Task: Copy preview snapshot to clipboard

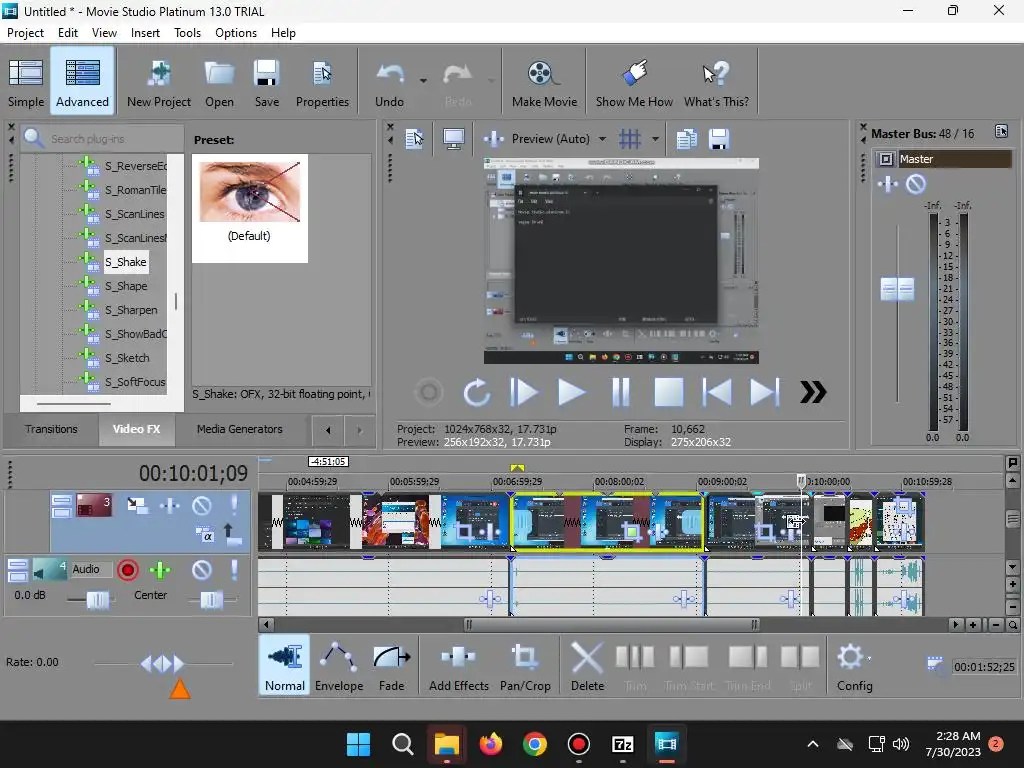Action: (686, 138)
